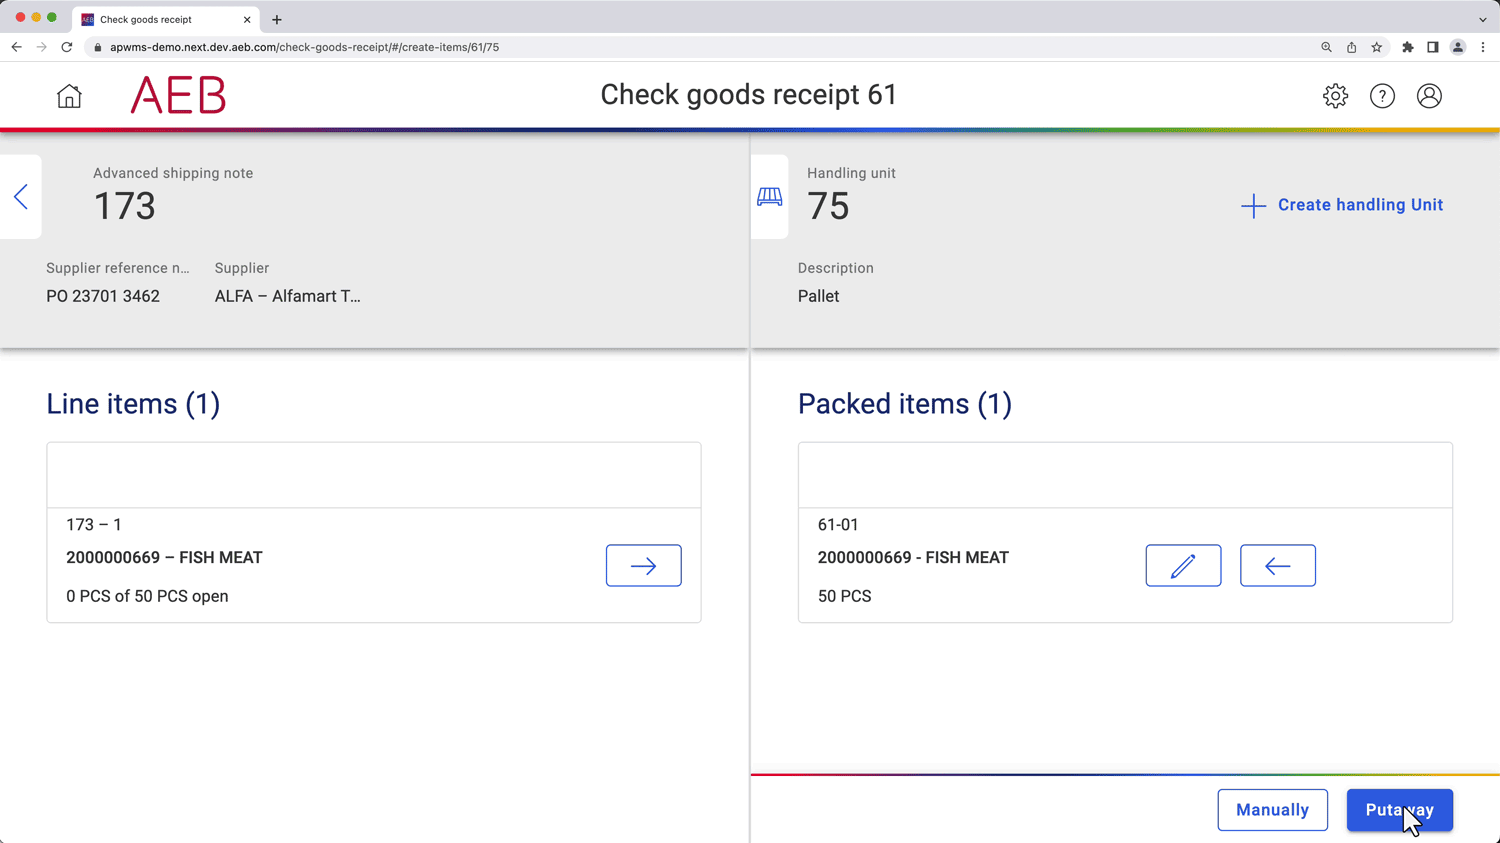Edit packed item FISH MEAT with pencil icon
This screenshot has height=843, width=1500.
(x=1183, y=565)
